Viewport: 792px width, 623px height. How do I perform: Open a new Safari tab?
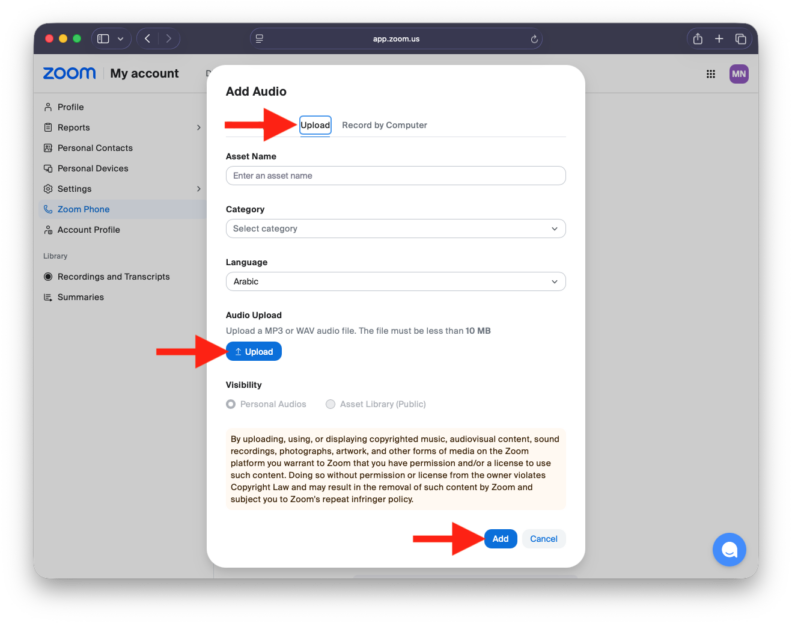click(719, 38)
